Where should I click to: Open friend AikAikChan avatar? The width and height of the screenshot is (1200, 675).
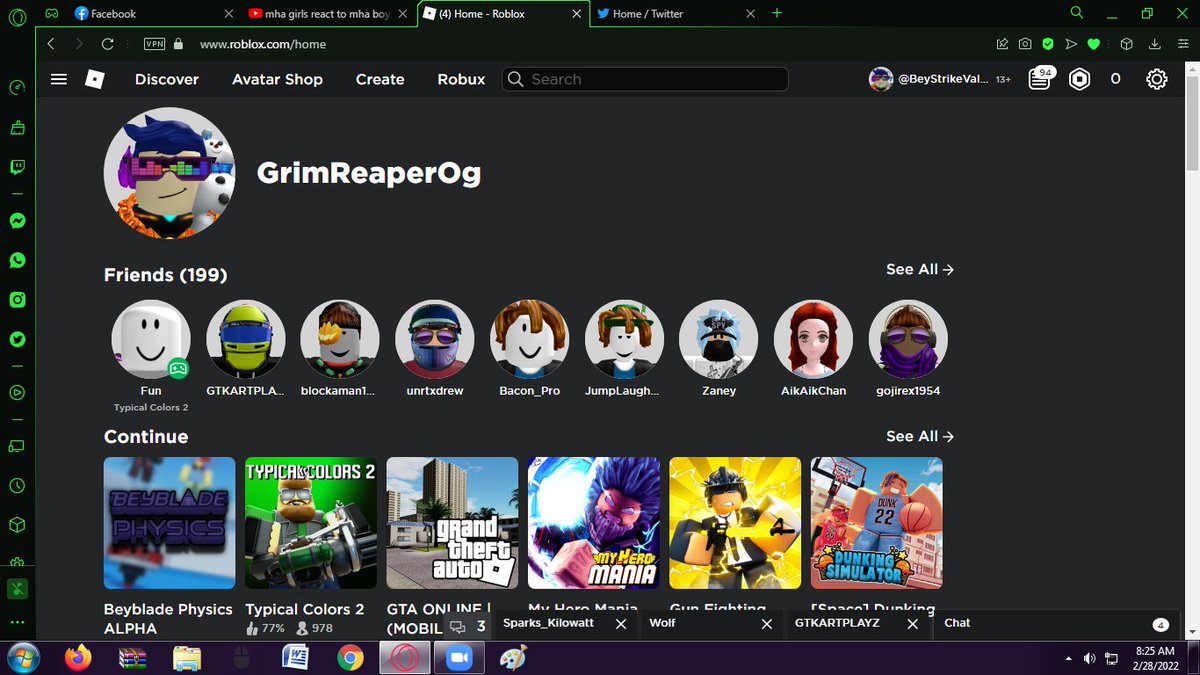pyautogui.click(x=813, y=340)
